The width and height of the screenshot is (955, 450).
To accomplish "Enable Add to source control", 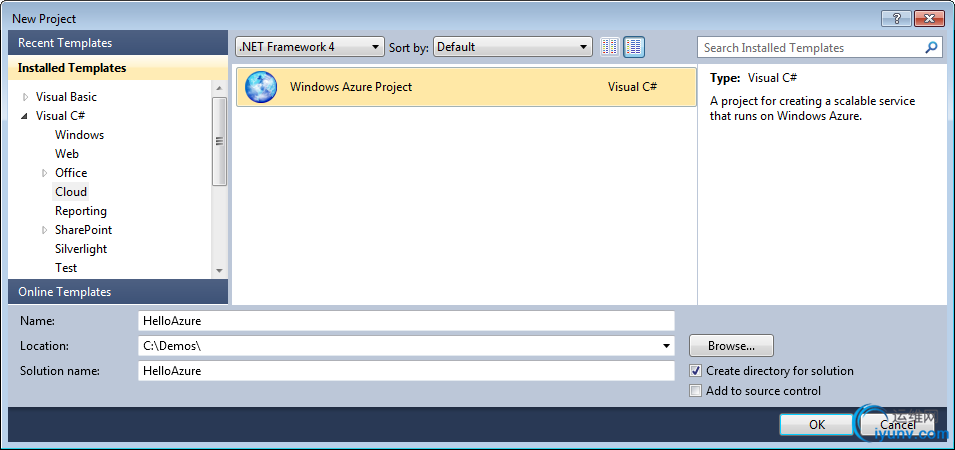I will tap(696, 391).
